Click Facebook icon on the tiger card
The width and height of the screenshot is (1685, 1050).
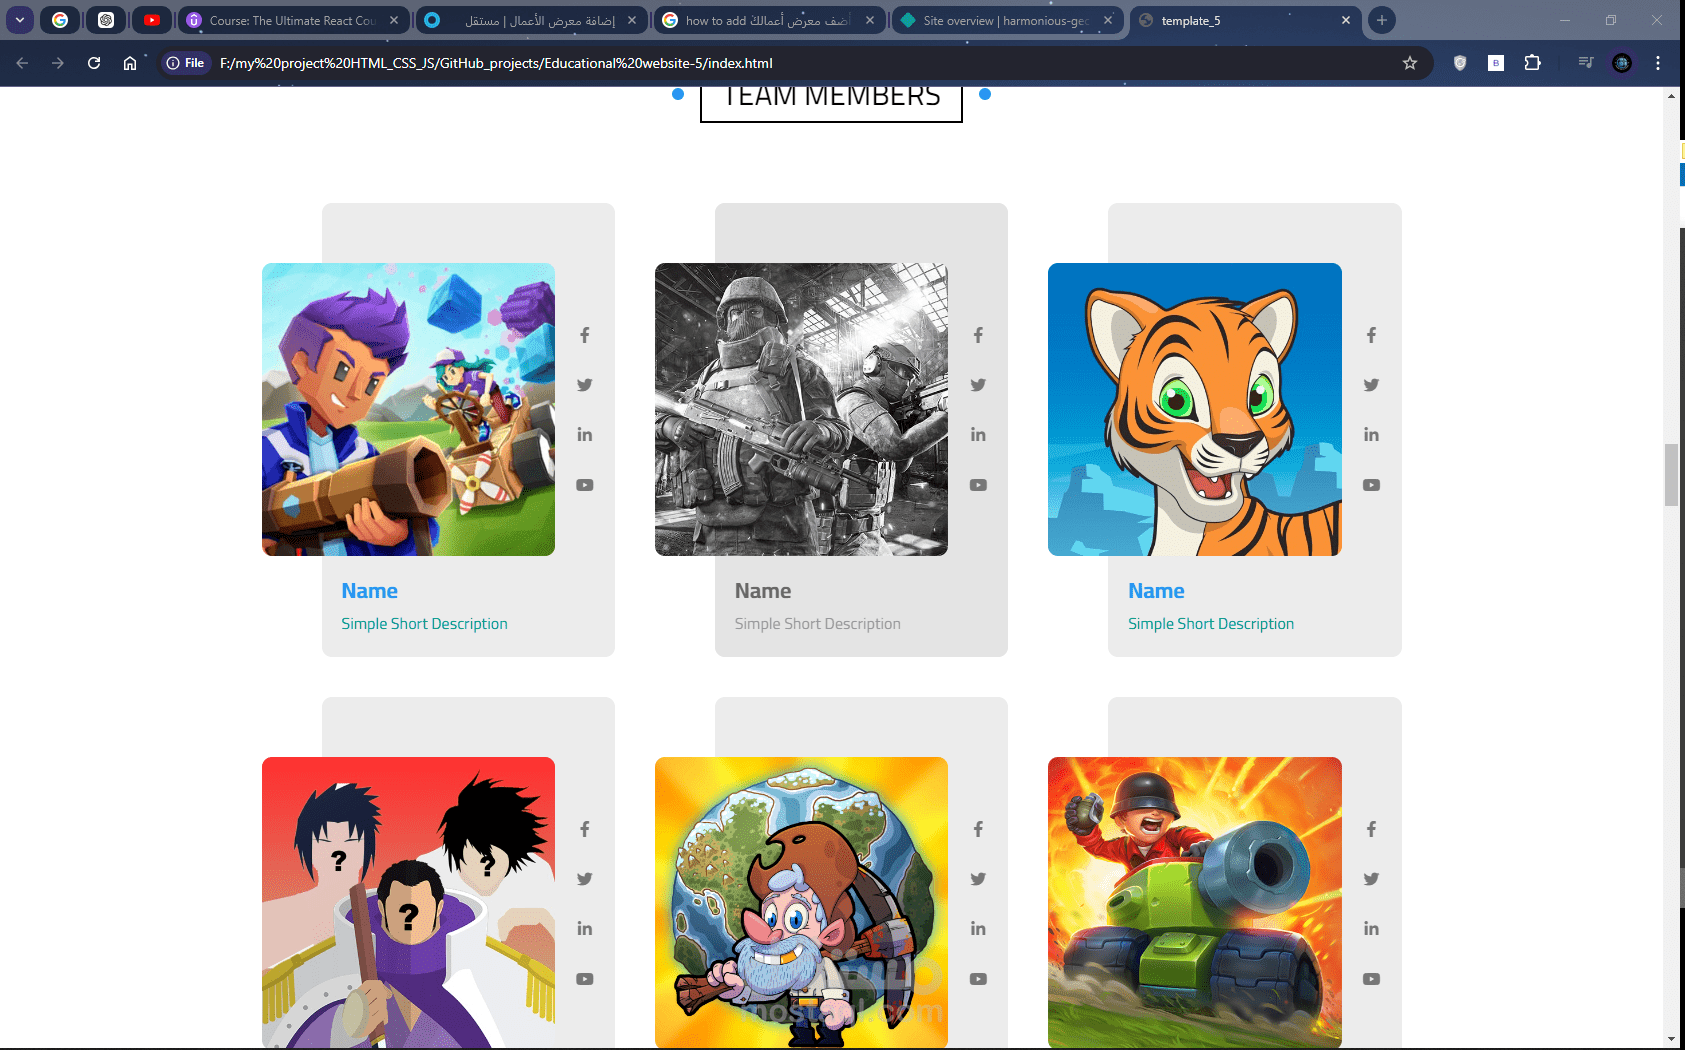tap(1371, 335)
